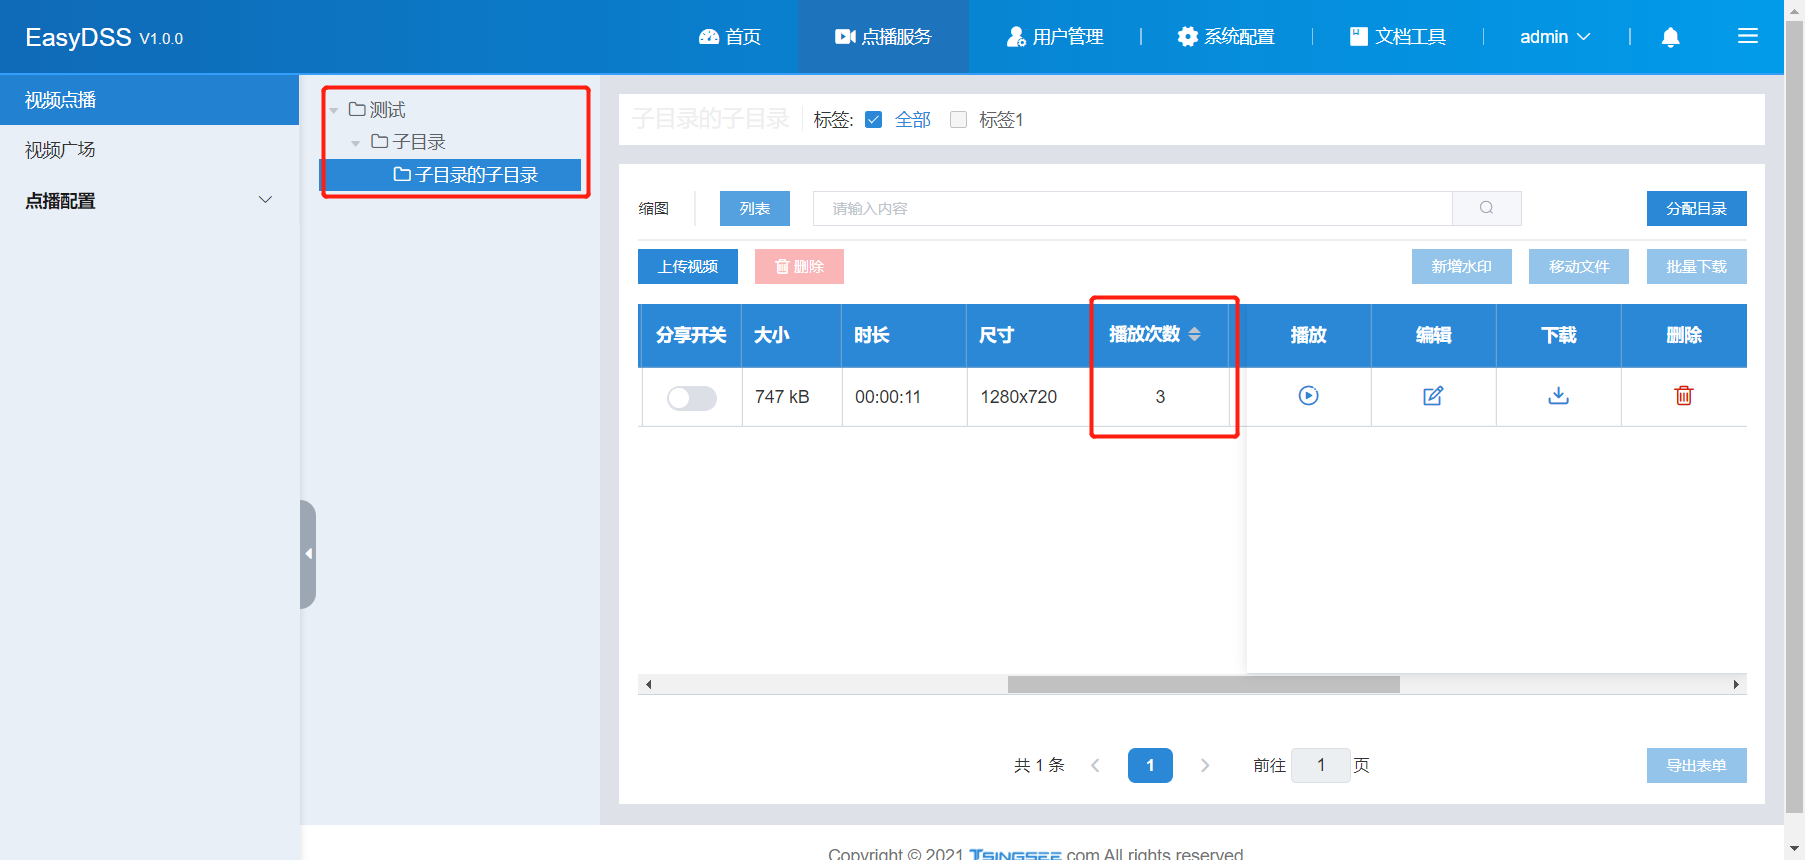1805x860 pixels.
Task: Click the 删除 batch delete button
Action: pyautogui.click(x=799, y=266)
